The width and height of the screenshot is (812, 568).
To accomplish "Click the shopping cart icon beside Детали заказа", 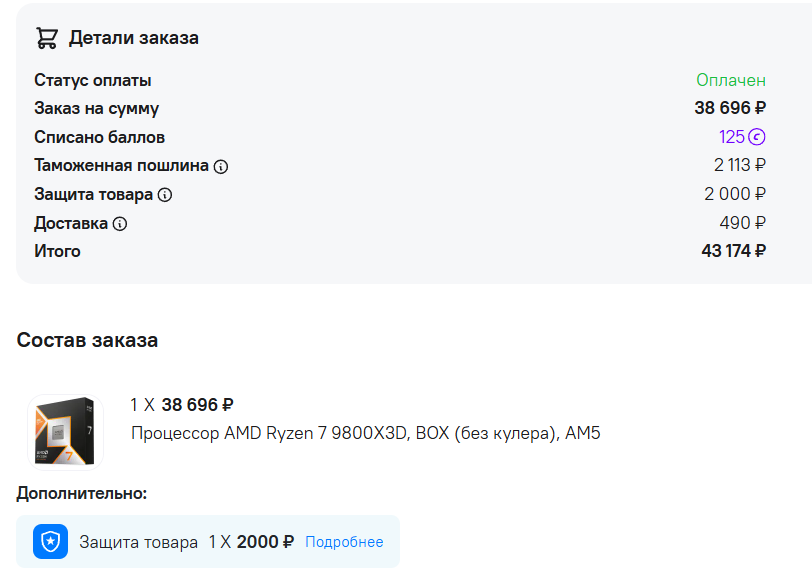I will [46, 38].
